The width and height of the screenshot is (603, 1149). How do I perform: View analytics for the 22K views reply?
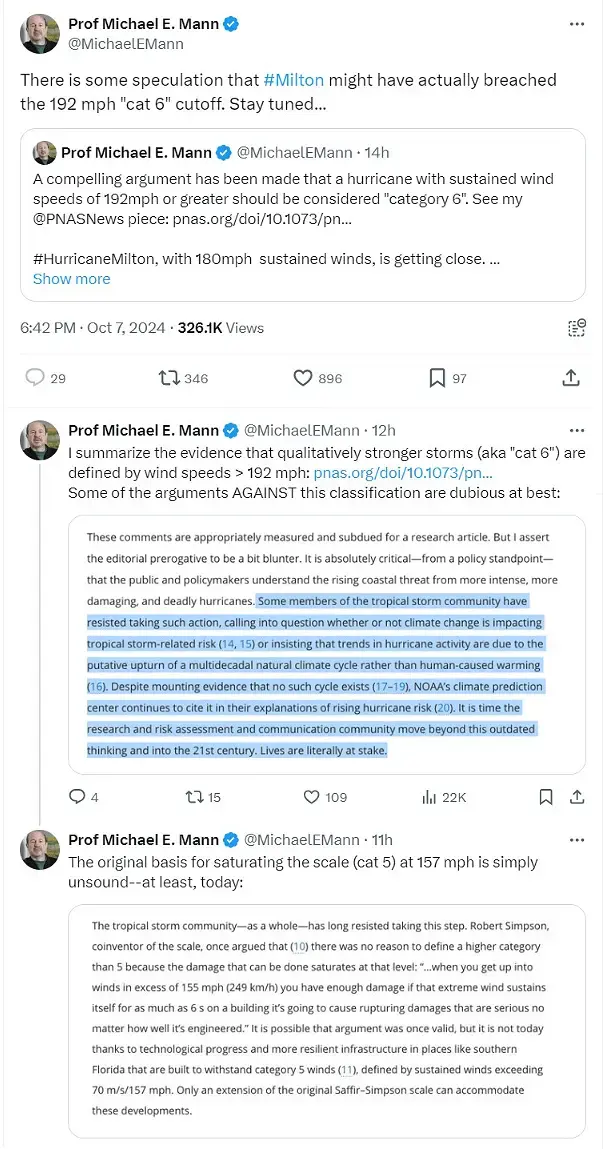tap(431, 797)
